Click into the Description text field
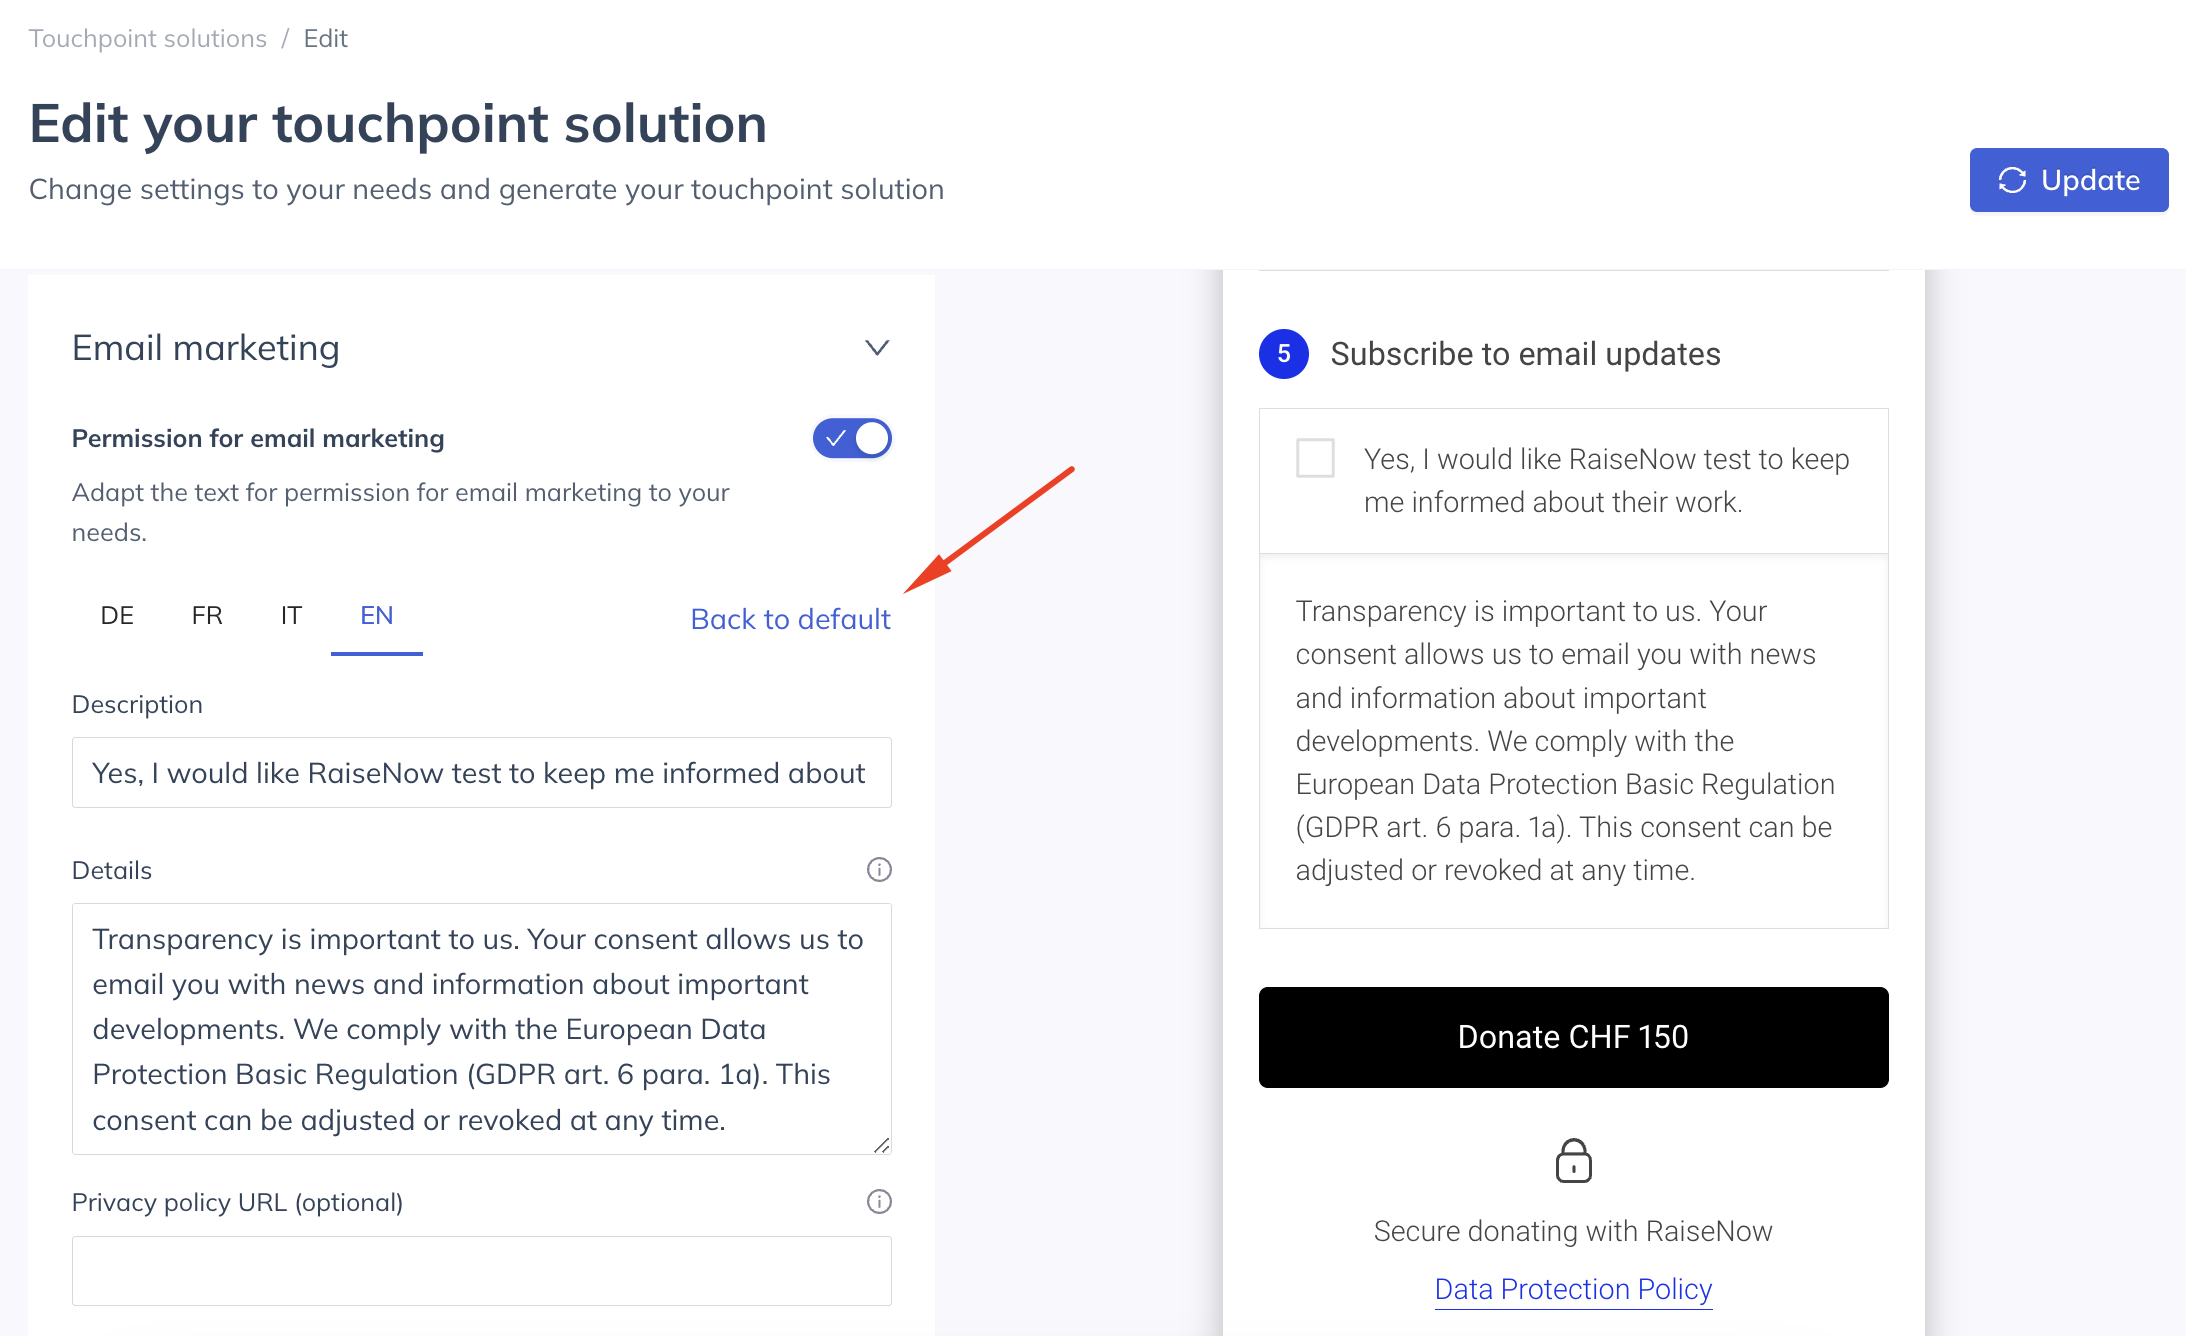The image size is (2186, 1336). pos(482,772)
